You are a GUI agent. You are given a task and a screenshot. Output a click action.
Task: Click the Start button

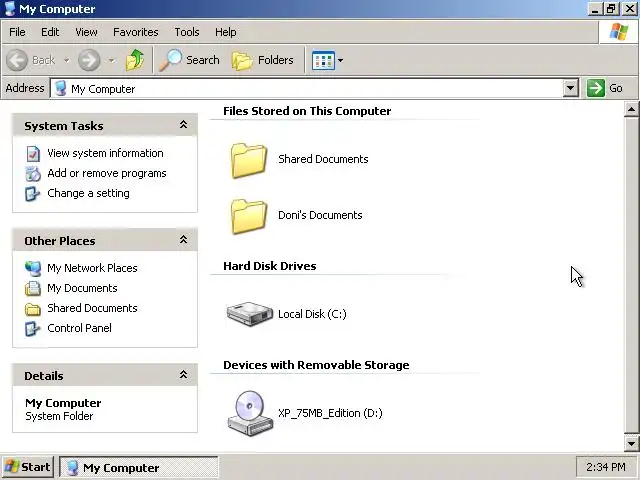point(28,467)
